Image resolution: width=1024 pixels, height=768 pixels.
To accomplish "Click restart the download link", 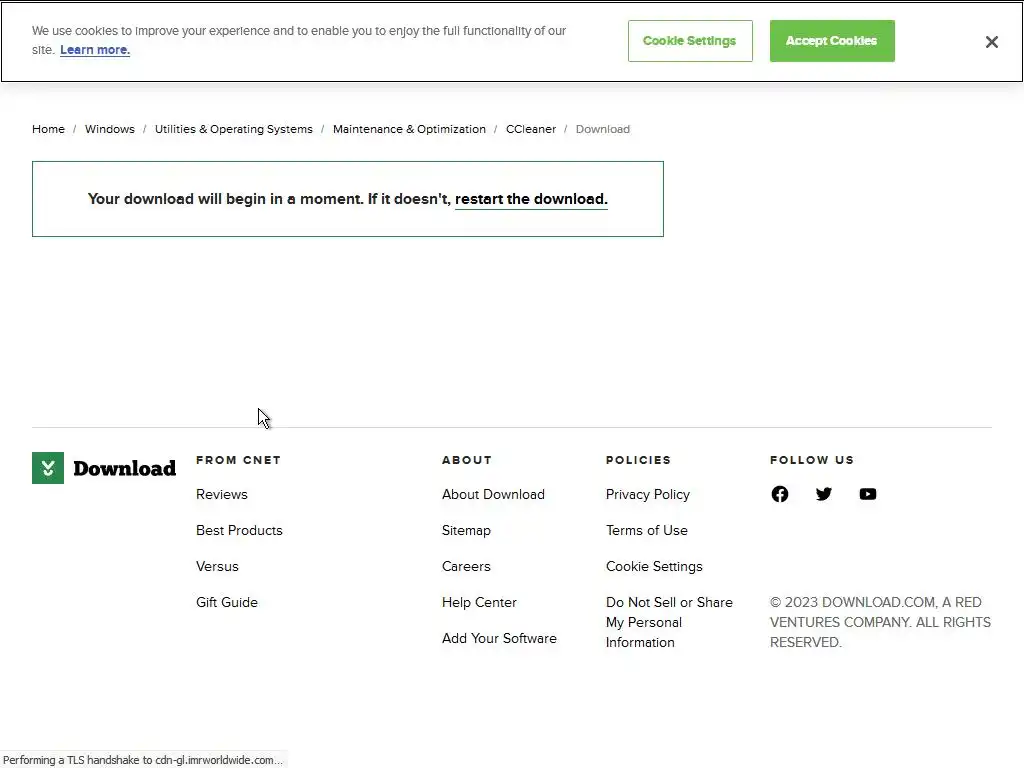I will (531, 199).
